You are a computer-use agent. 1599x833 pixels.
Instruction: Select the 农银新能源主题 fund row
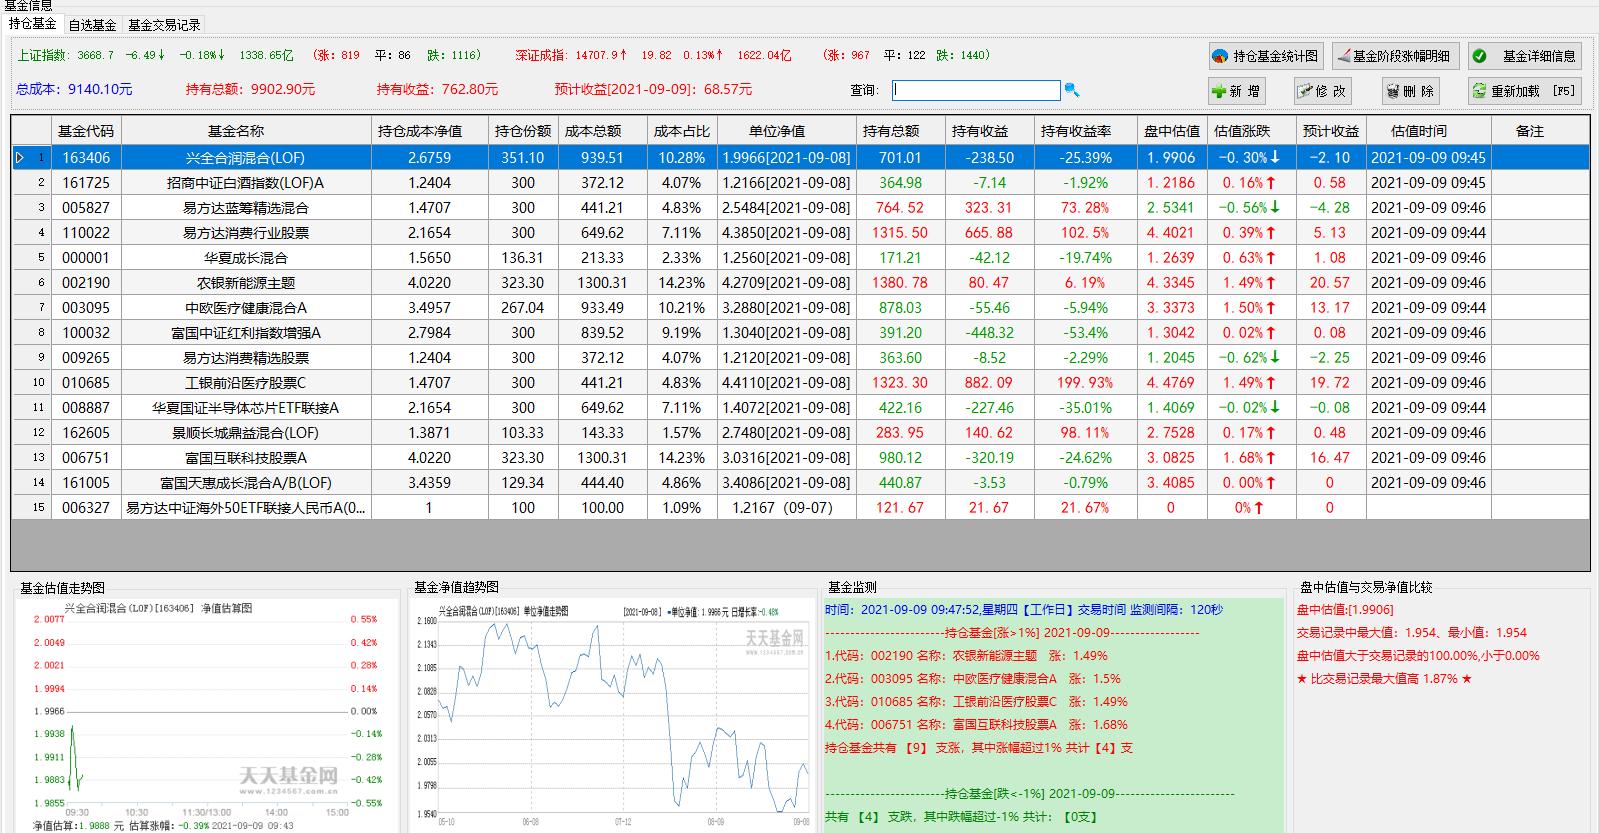tap(800, 283)
